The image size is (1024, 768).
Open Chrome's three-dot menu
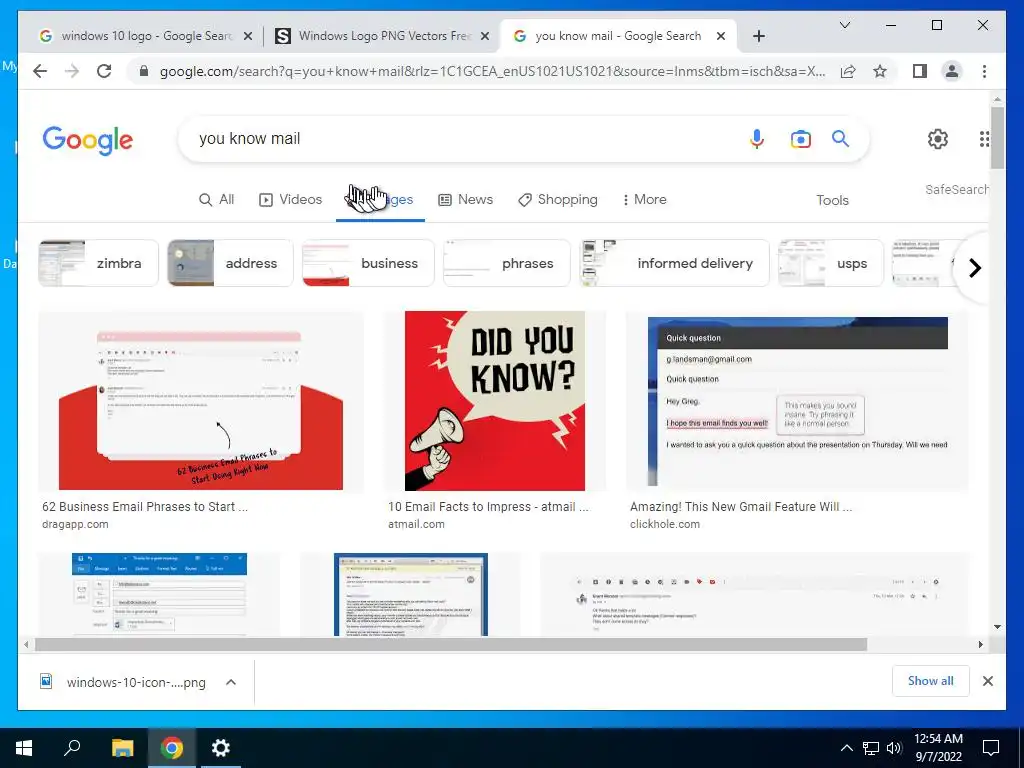[x=984, y=71]
